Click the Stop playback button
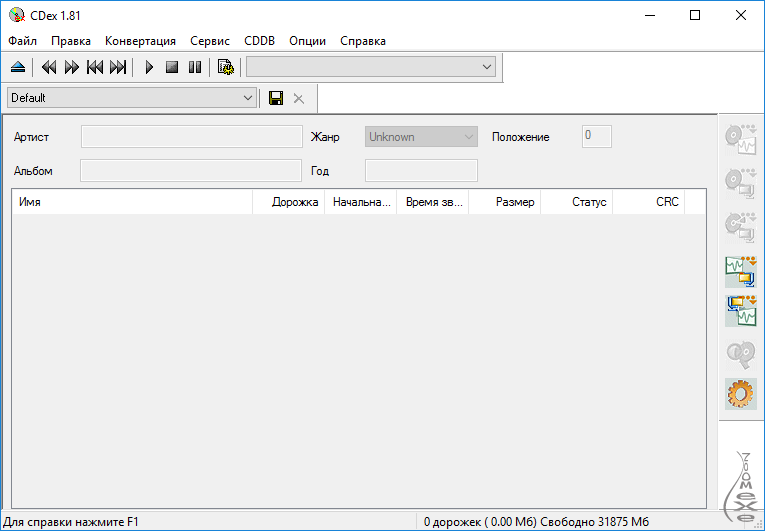This screenshot has width=765, height=531. 172,67
